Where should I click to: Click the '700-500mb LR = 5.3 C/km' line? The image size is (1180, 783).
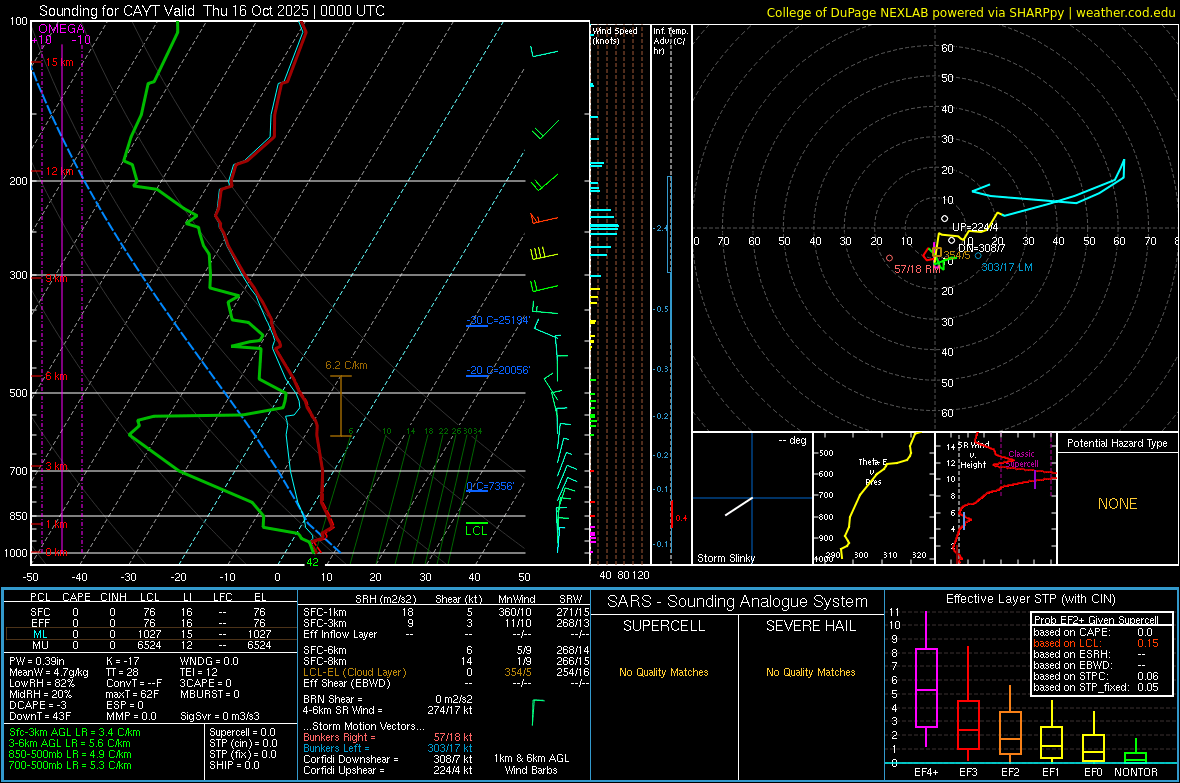point(70,766)
